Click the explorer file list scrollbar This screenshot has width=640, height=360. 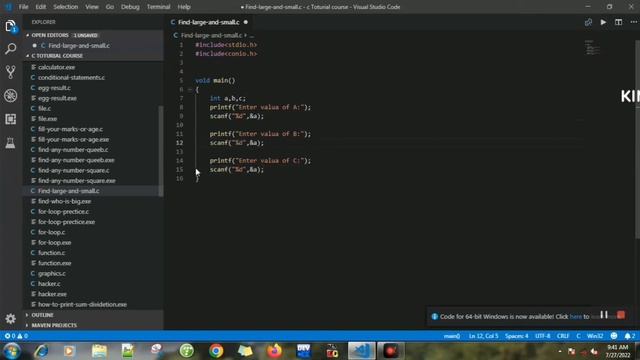tap(161, 151)
